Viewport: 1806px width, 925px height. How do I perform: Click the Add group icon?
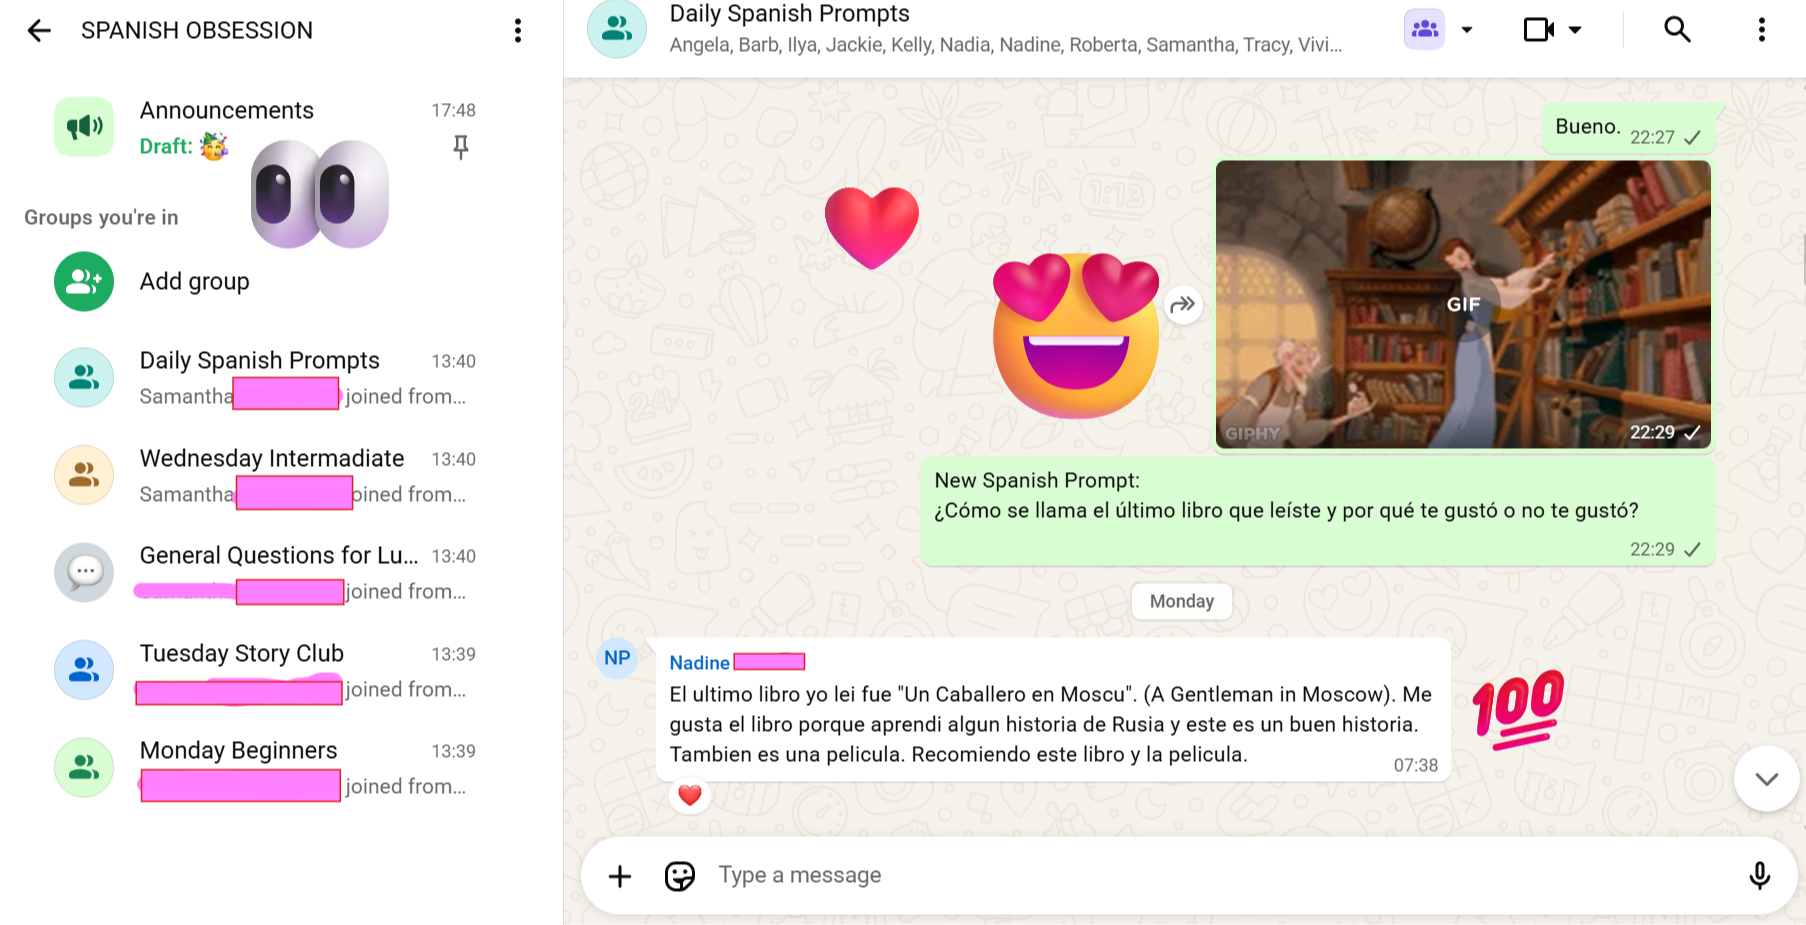(84, 282)
